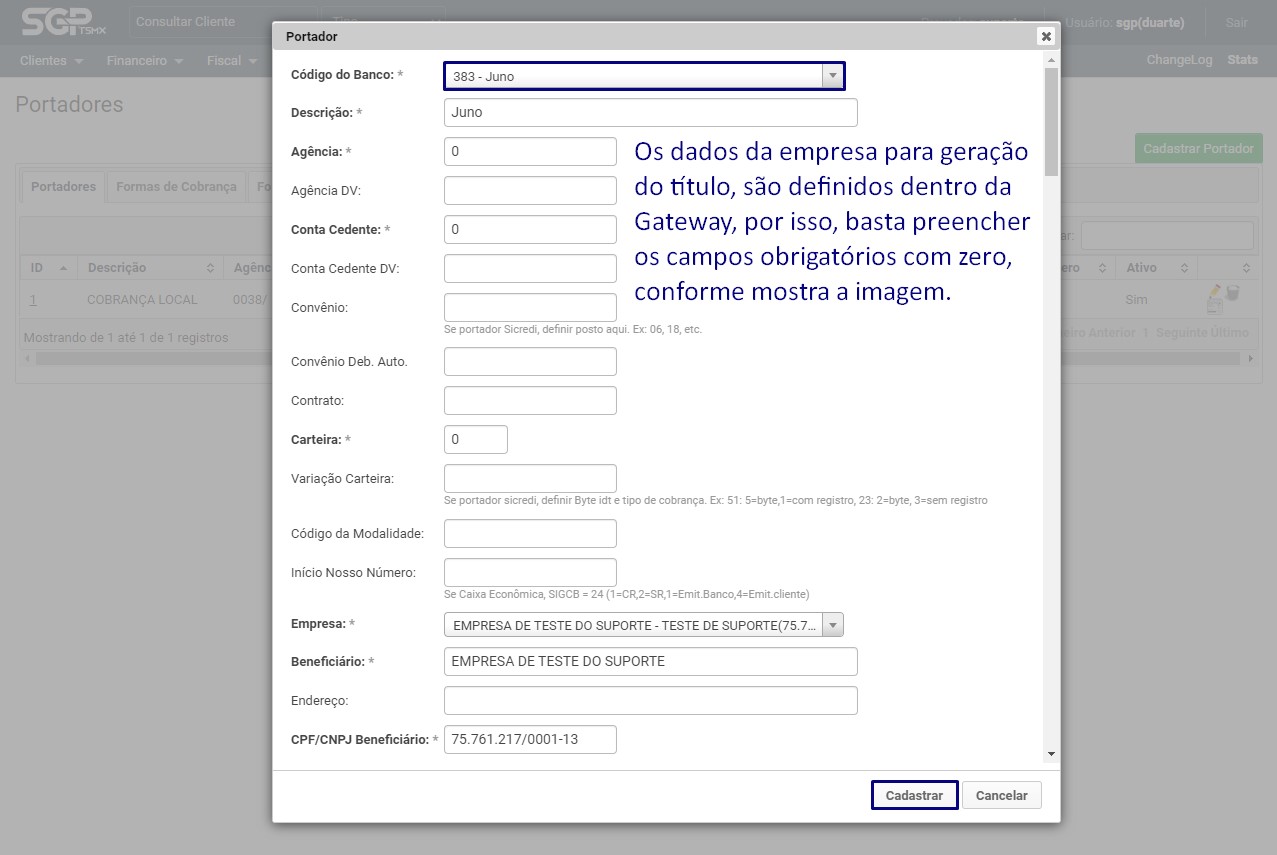
Task: Click the Beneficiário text field
Action: tap(650, 662)
